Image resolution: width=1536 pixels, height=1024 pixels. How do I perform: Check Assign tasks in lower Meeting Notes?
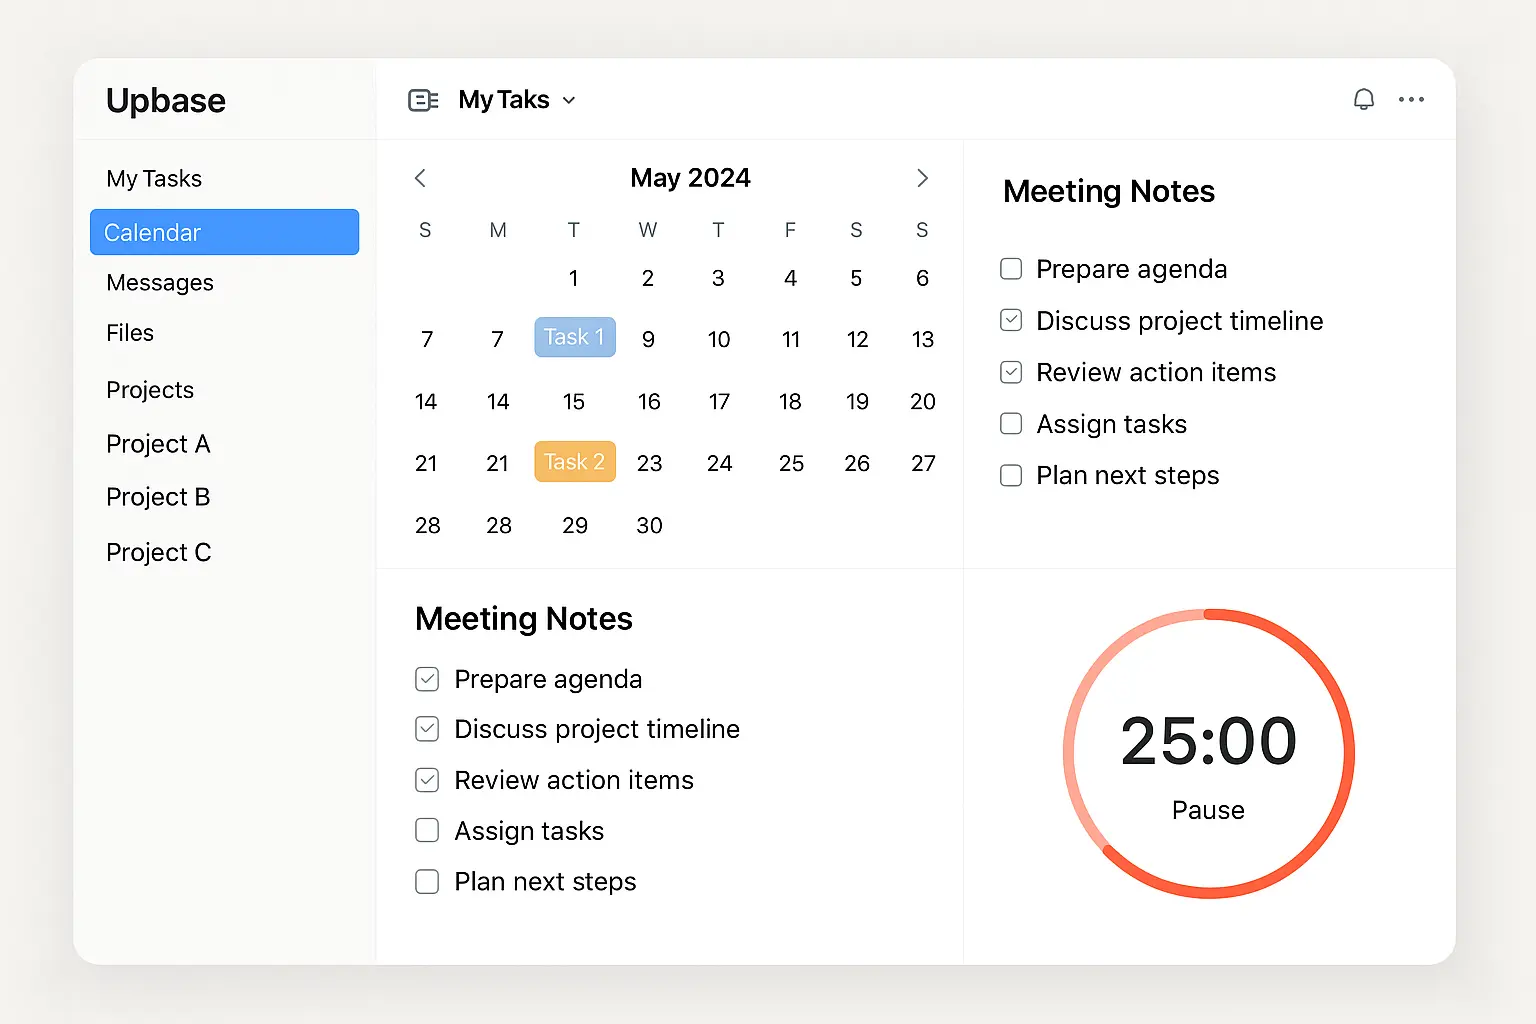[427, 830]
